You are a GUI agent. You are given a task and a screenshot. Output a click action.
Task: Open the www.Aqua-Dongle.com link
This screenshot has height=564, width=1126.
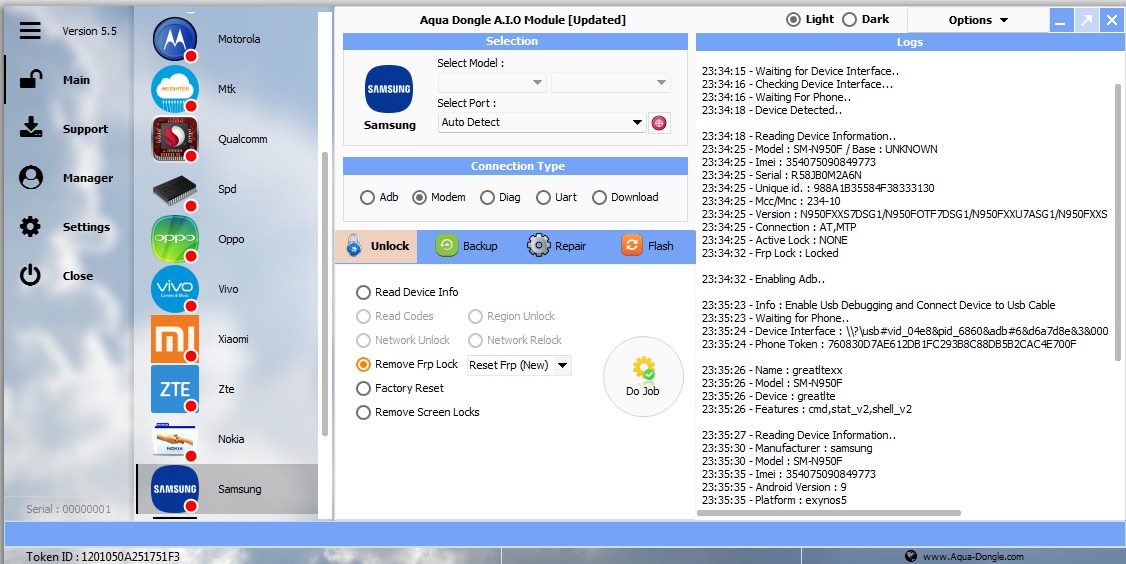973,556
